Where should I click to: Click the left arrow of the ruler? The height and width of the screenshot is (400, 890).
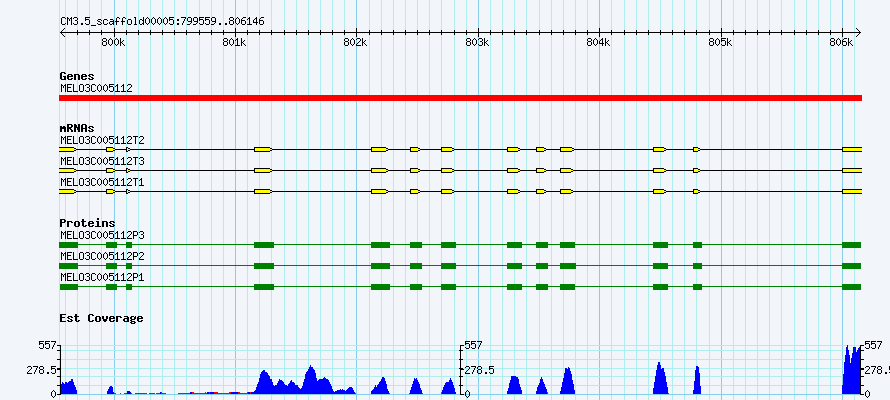pos(63,32)
